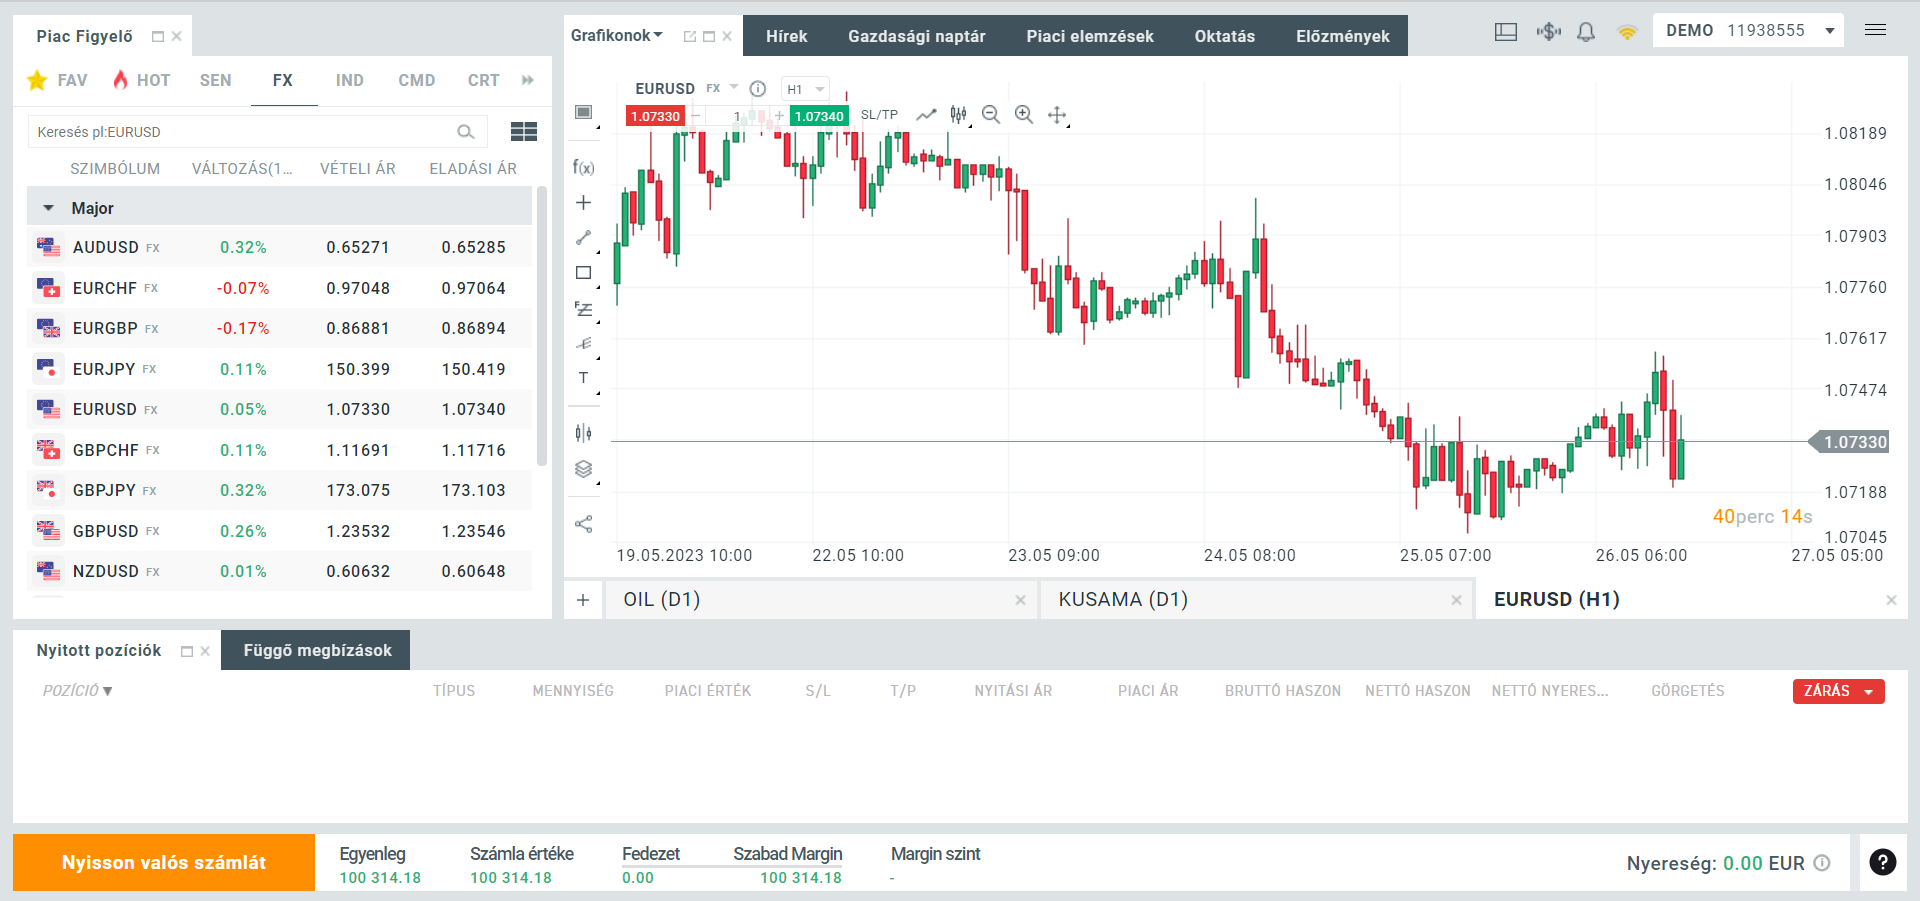Open the DEMO 11938555 account dropdown

click(1749, 31)
